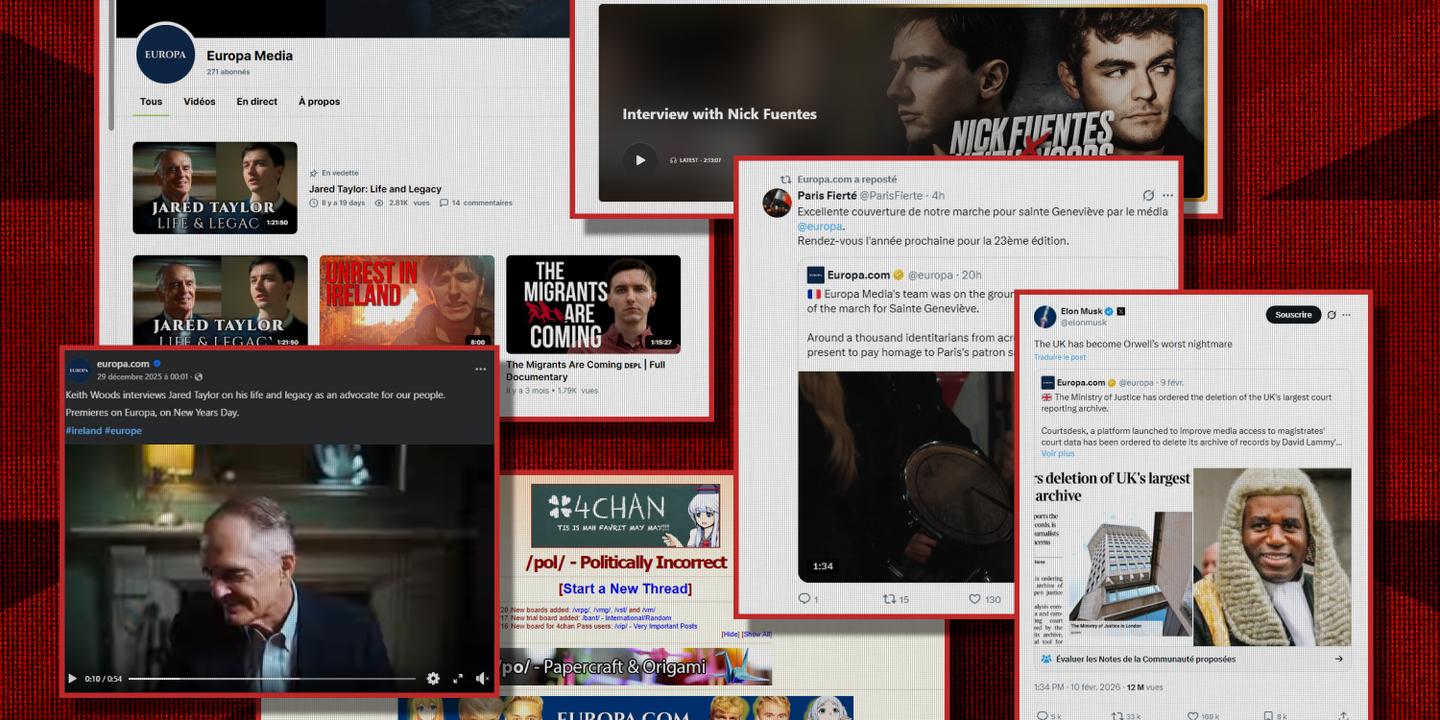Screen dimensions: 1440x720
Task: Share Elon Musk's post
Action: click(x=1343, y=715)
